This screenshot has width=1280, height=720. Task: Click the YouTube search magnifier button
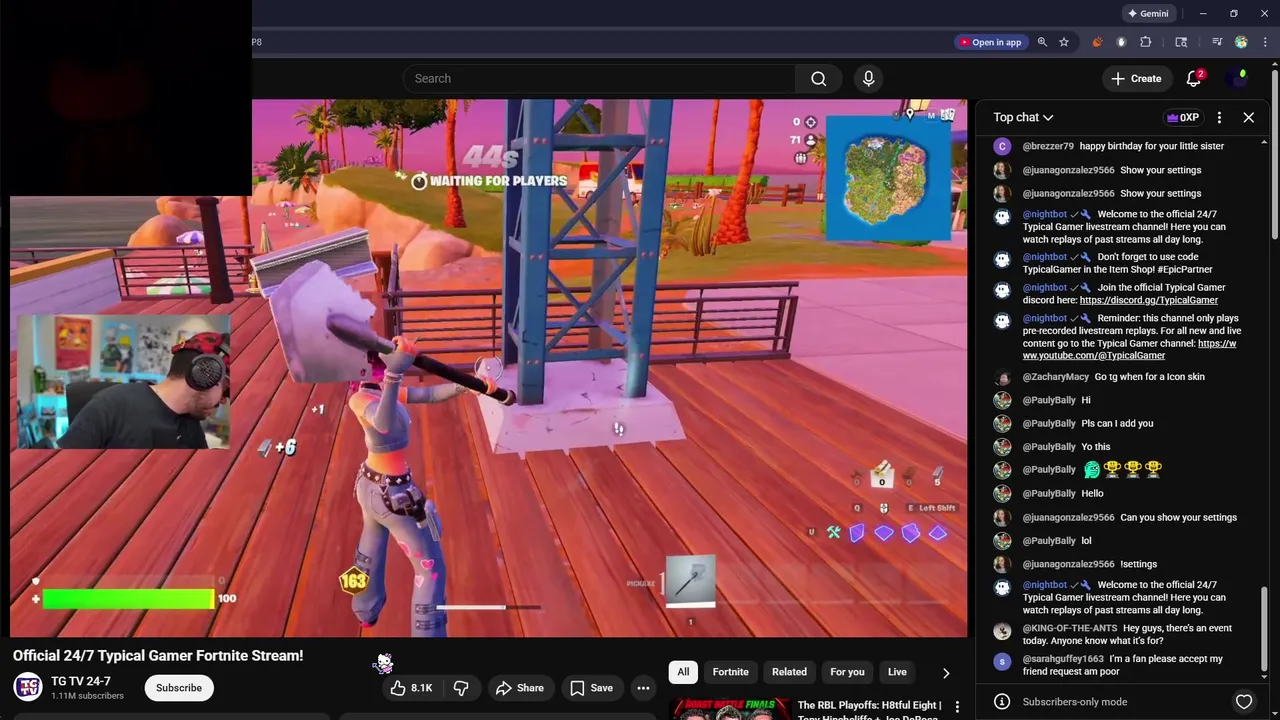tap(818, 78)
